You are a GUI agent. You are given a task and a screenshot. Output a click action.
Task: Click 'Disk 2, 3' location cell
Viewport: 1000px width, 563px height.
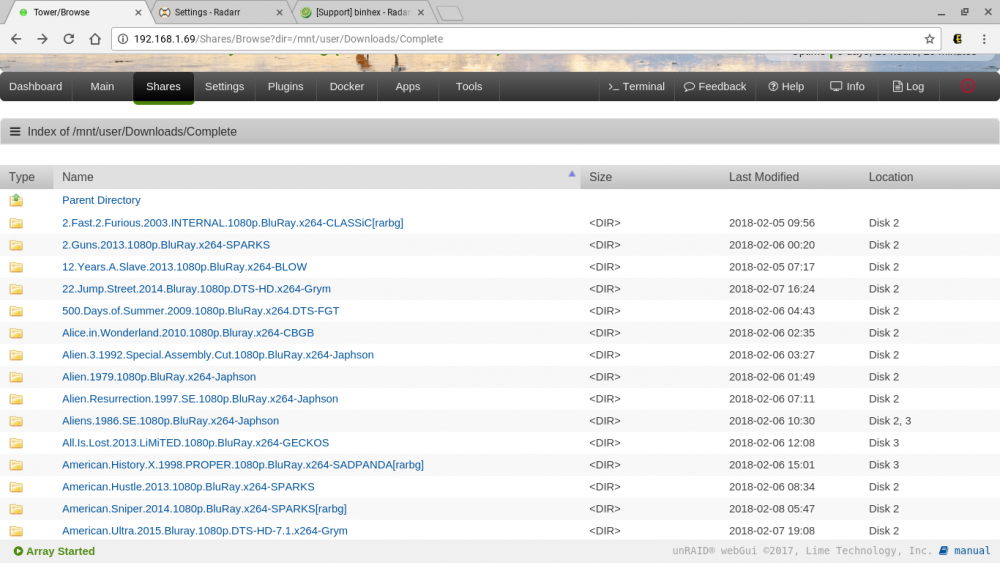point(890,421)
